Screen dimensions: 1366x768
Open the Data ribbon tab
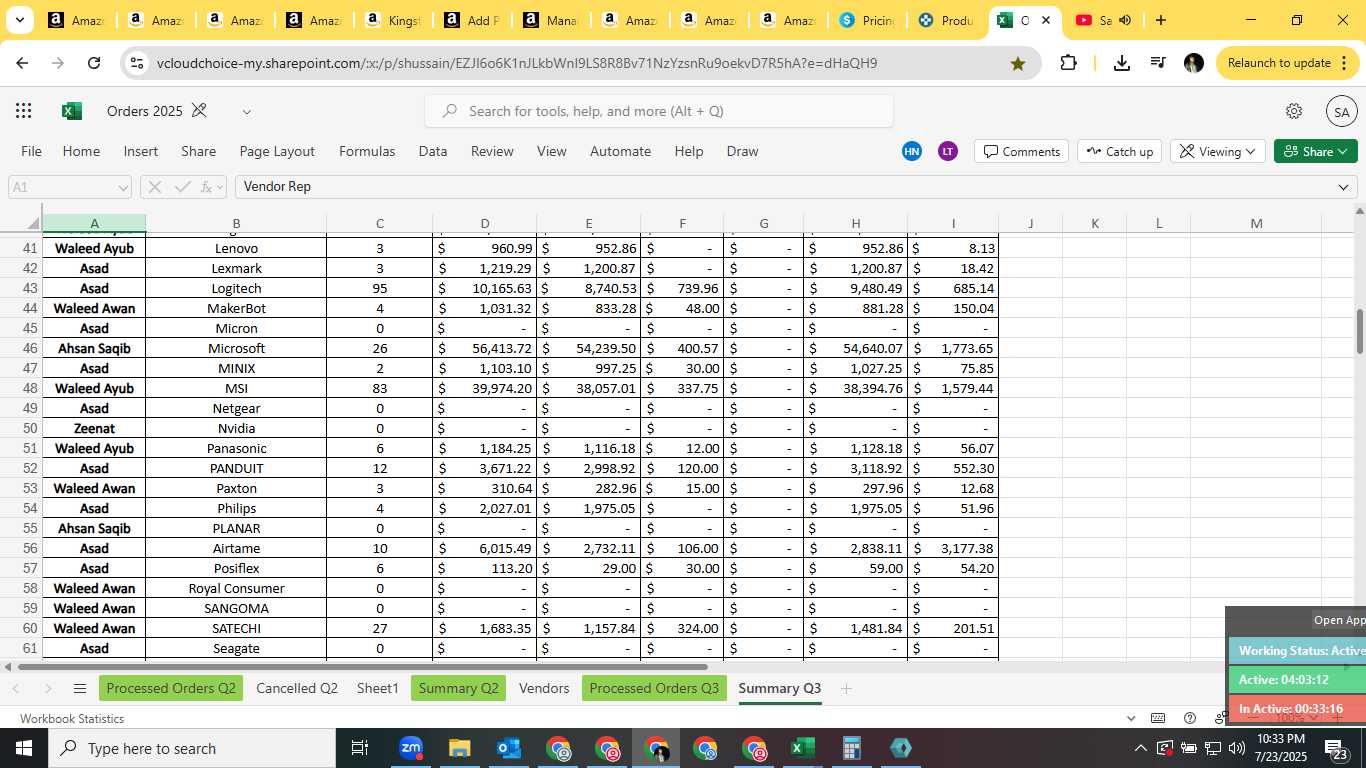click(x=433, y=151)
